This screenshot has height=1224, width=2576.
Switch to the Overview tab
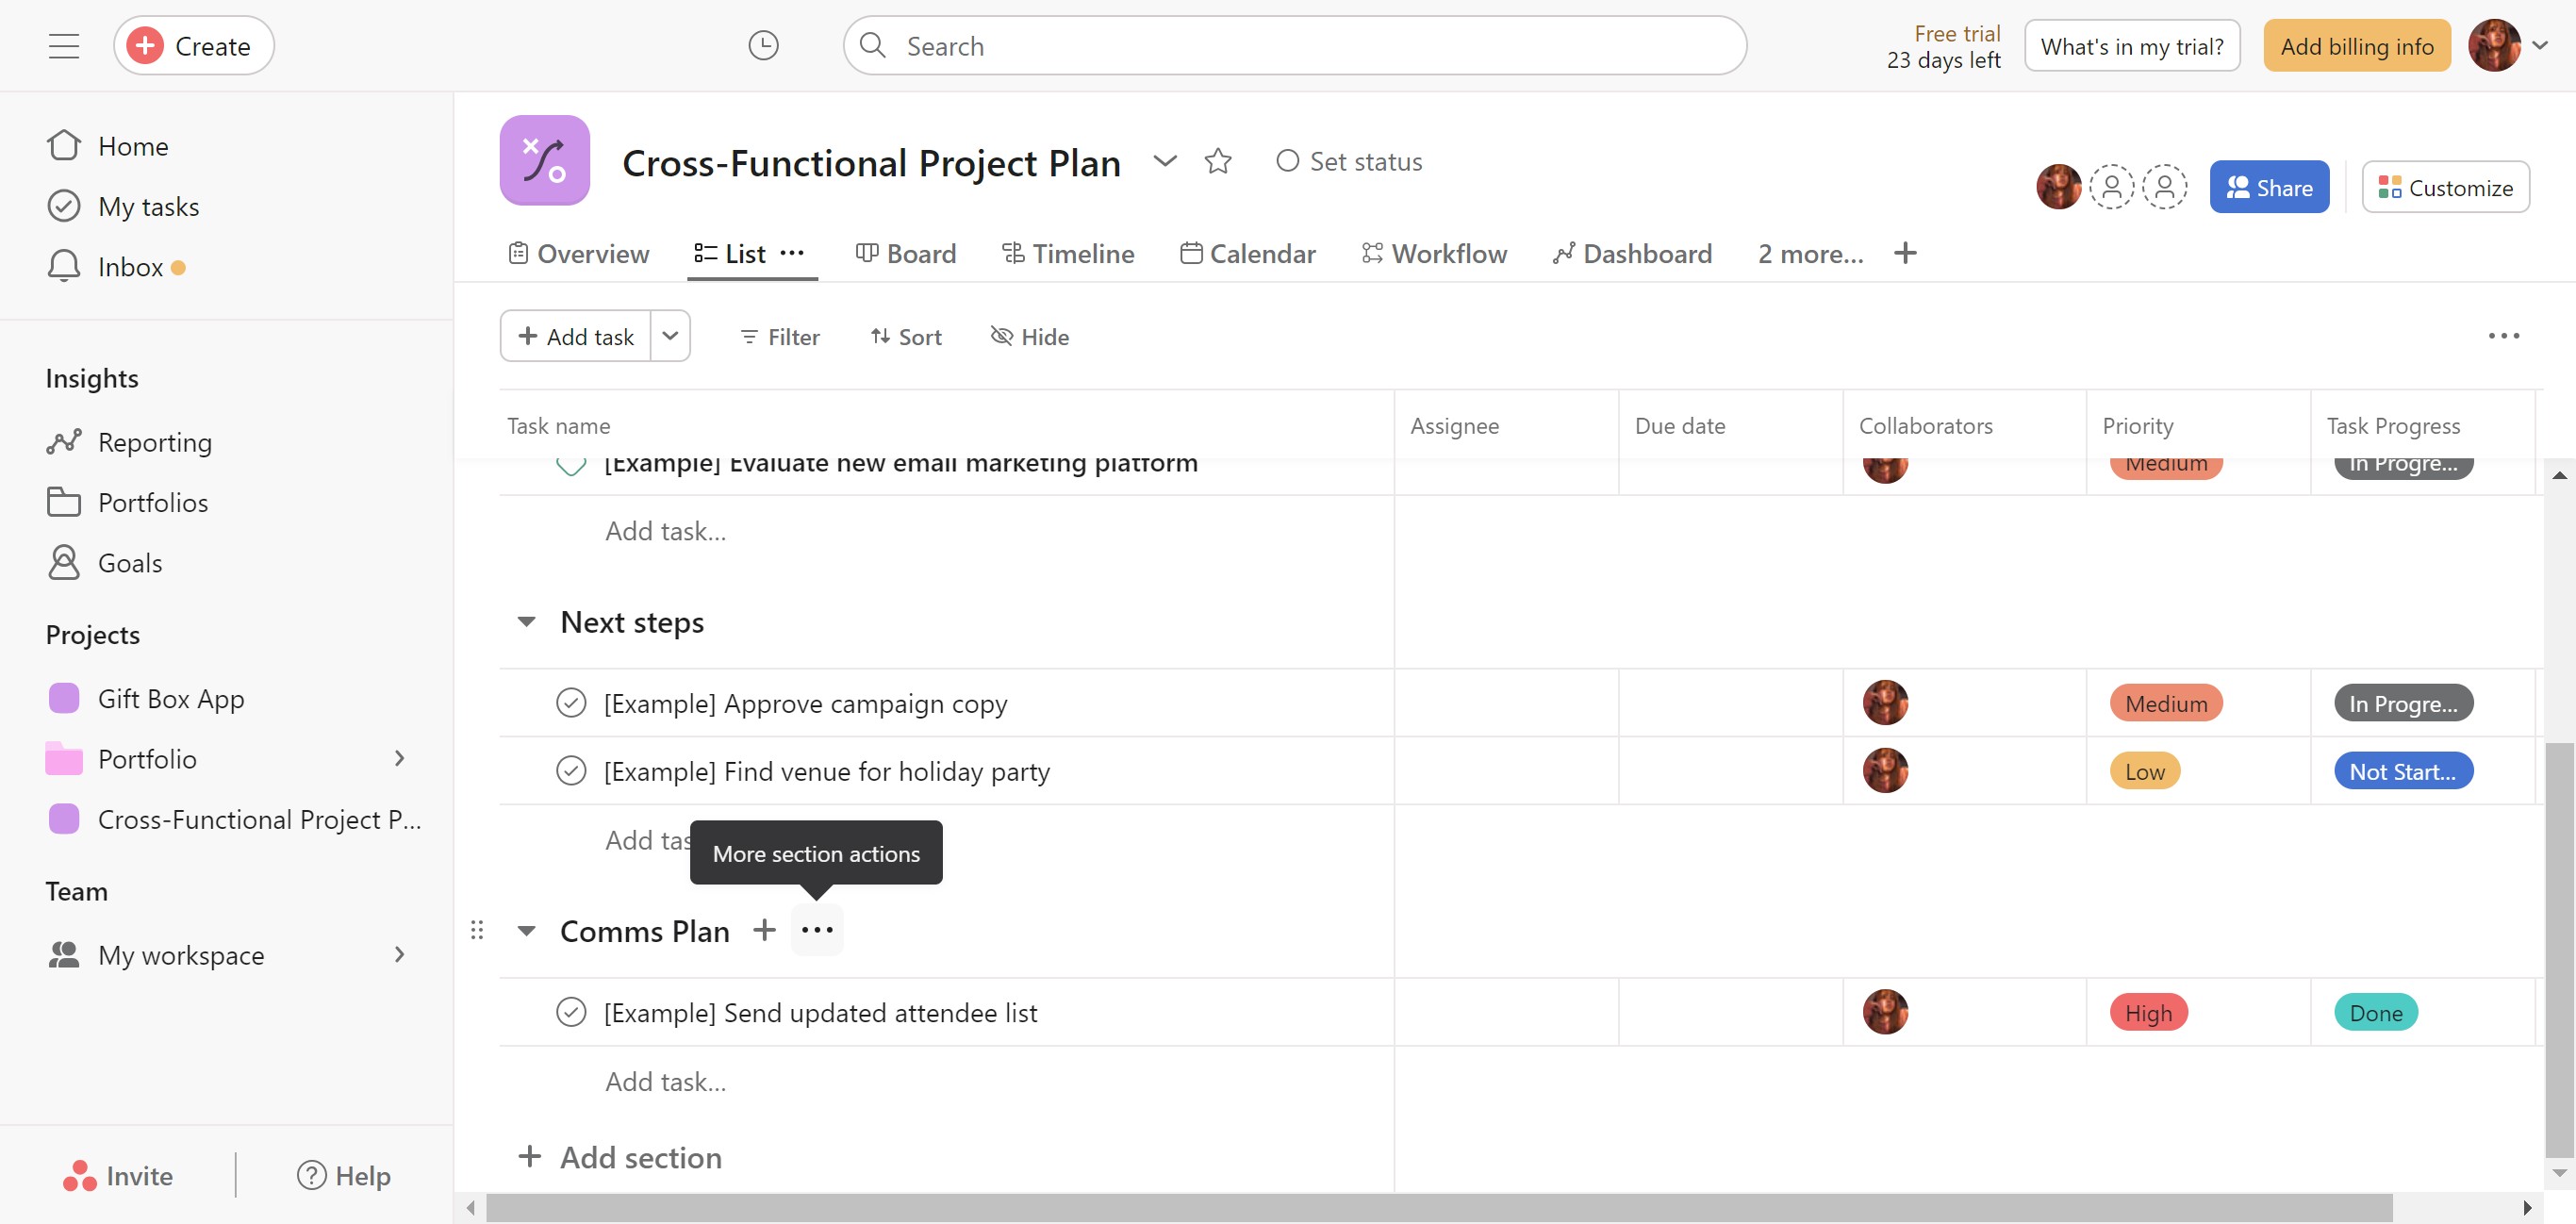tap(579, 254)
